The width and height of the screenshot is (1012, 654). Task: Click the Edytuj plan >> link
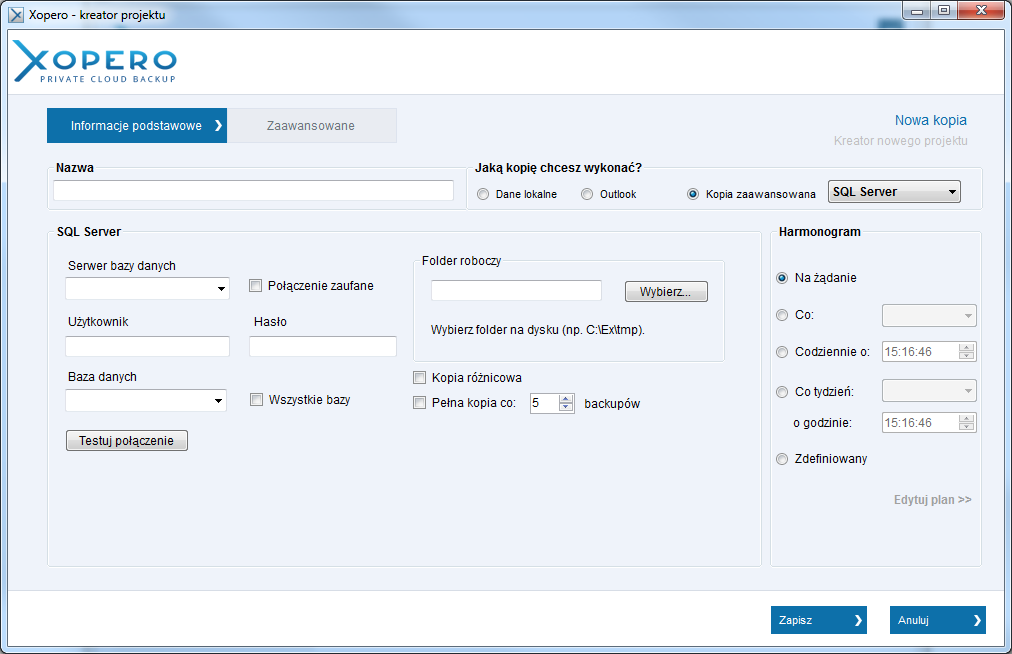coord(933,500)
